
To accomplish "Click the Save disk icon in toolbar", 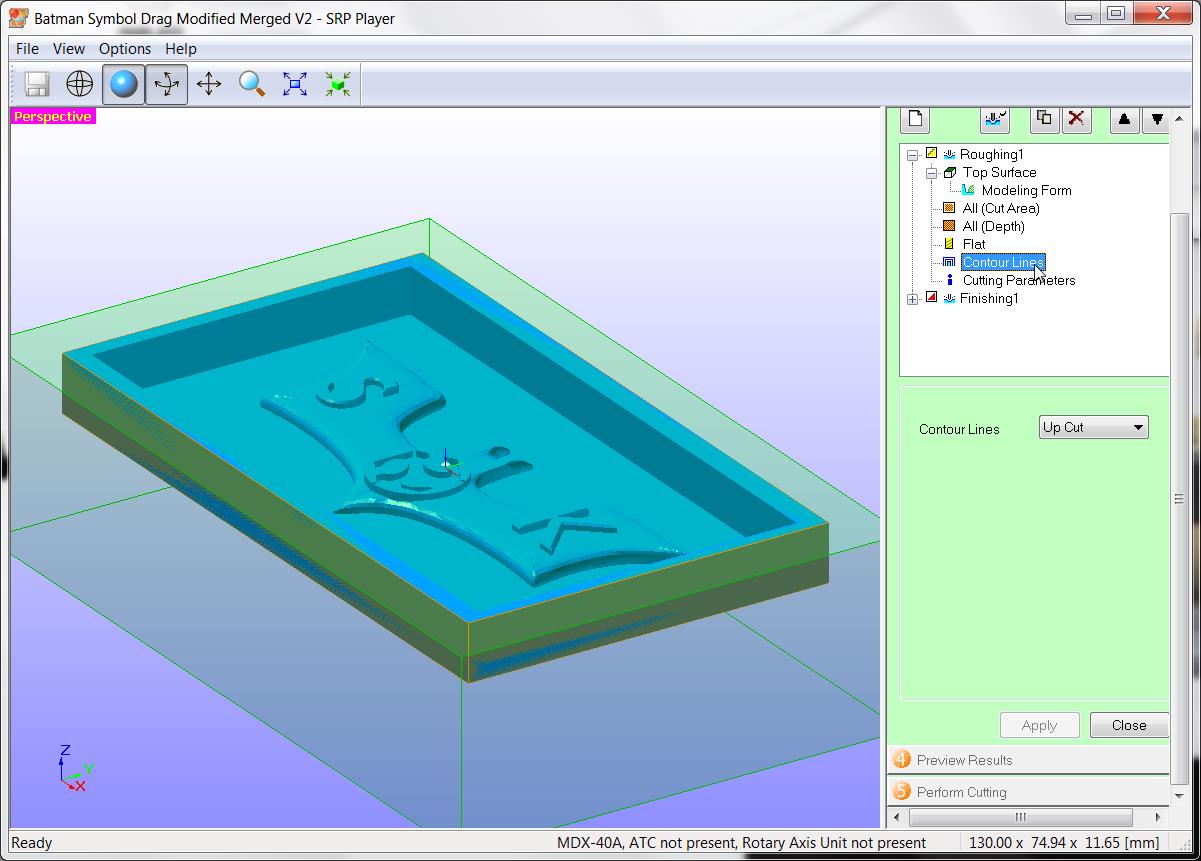I will pos(37,84).
